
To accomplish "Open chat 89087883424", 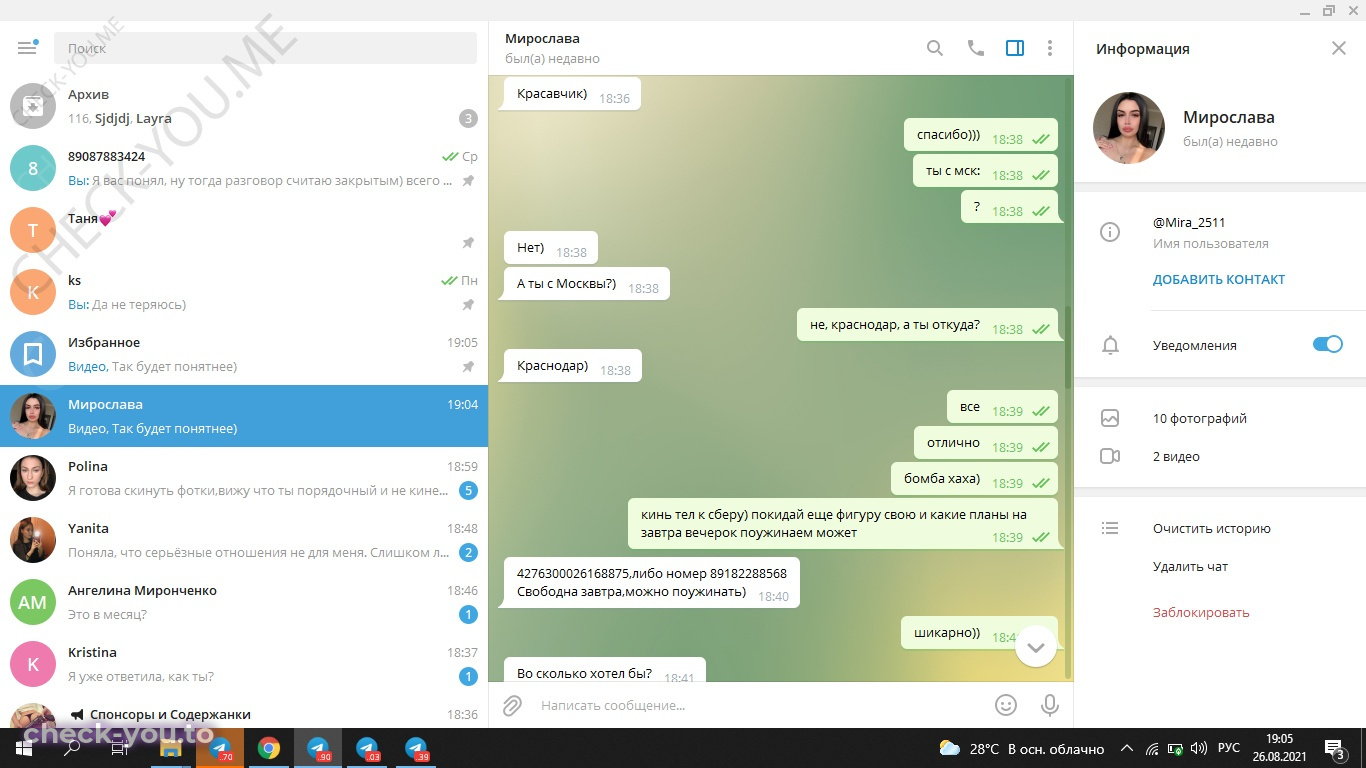I will 244,168.
